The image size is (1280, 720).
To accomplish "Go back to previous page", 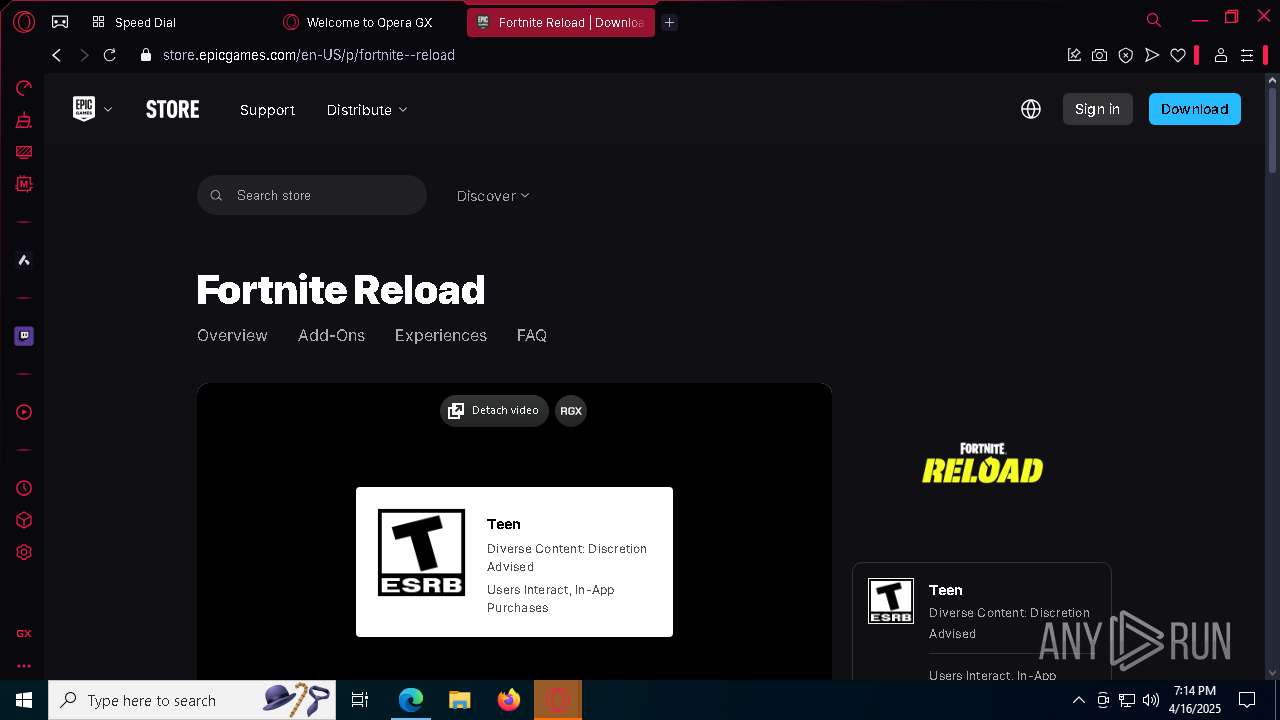I will pos(57,55).
